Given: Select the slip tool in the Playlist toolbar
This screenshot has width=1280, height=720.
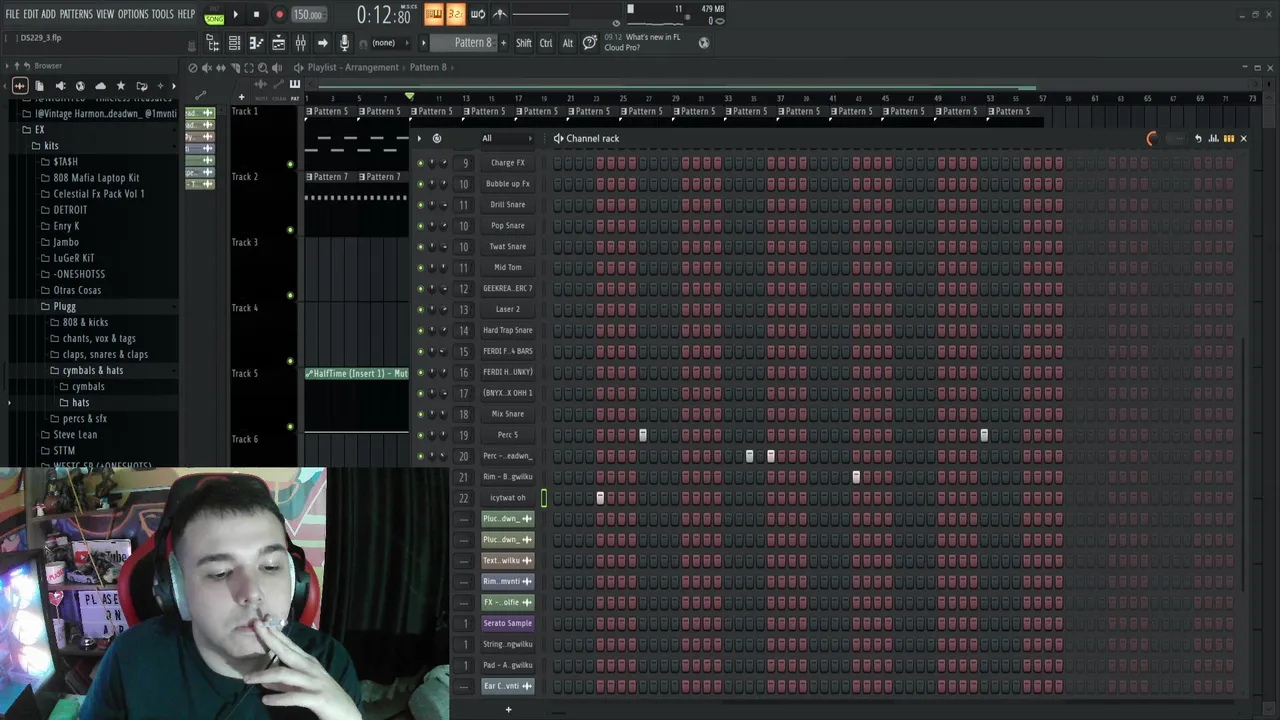Looking at the screenshot, I should (220, 67).
